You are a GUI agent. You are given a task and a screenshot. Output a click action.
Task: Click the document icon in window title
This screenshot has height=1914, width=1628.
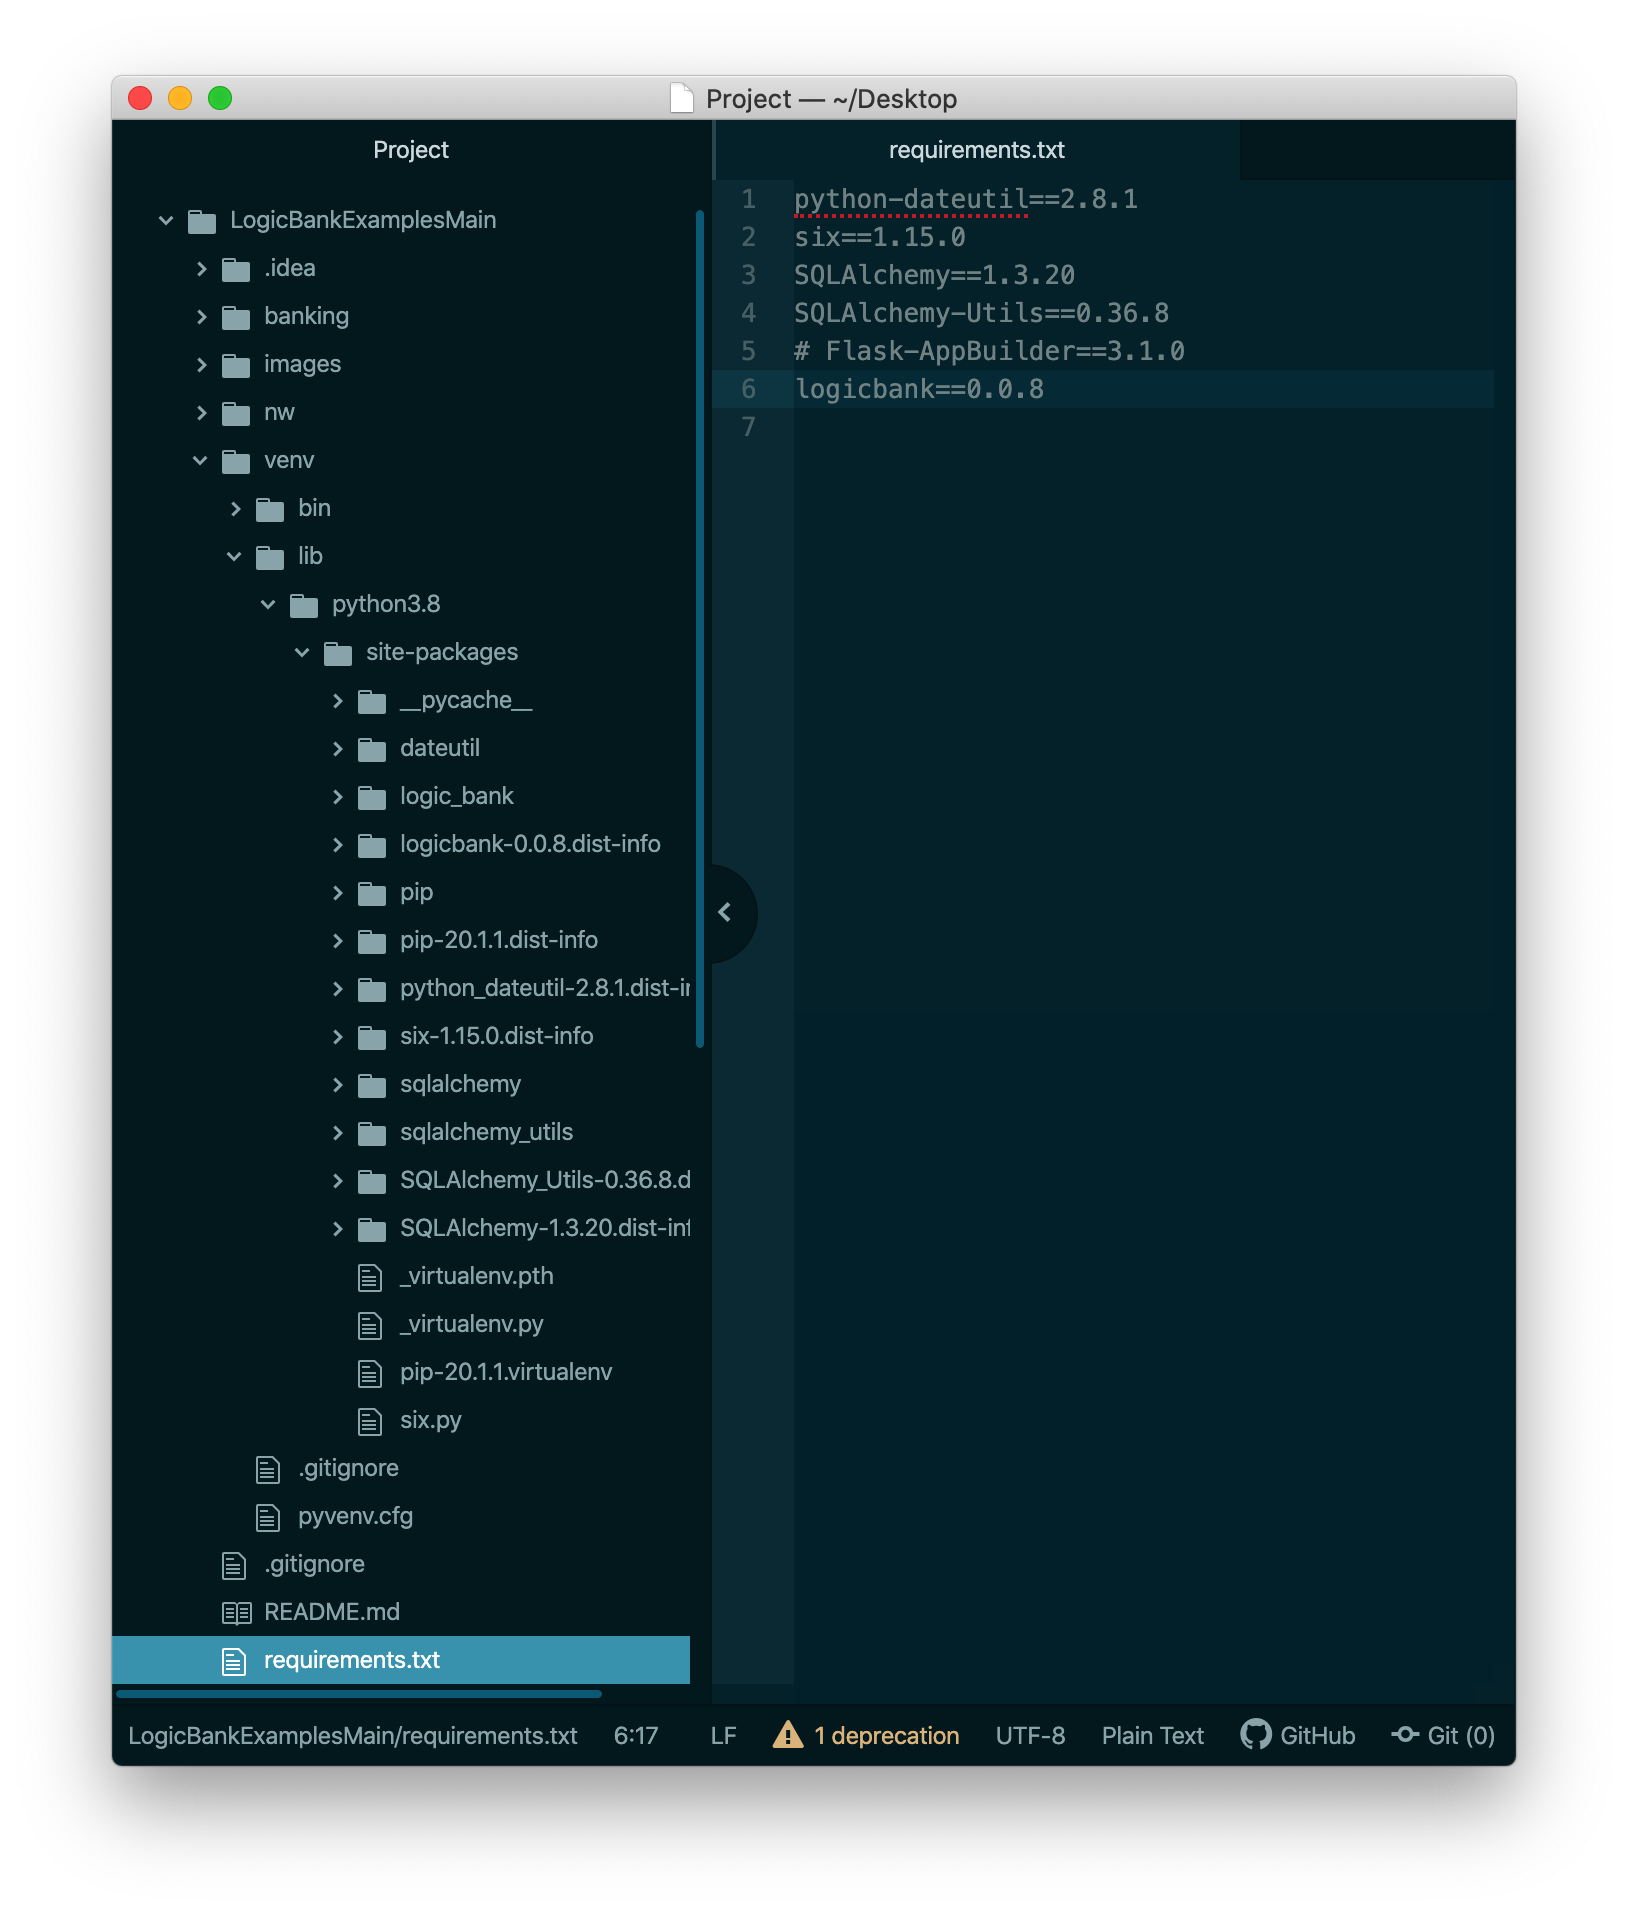tap(682, 98)
